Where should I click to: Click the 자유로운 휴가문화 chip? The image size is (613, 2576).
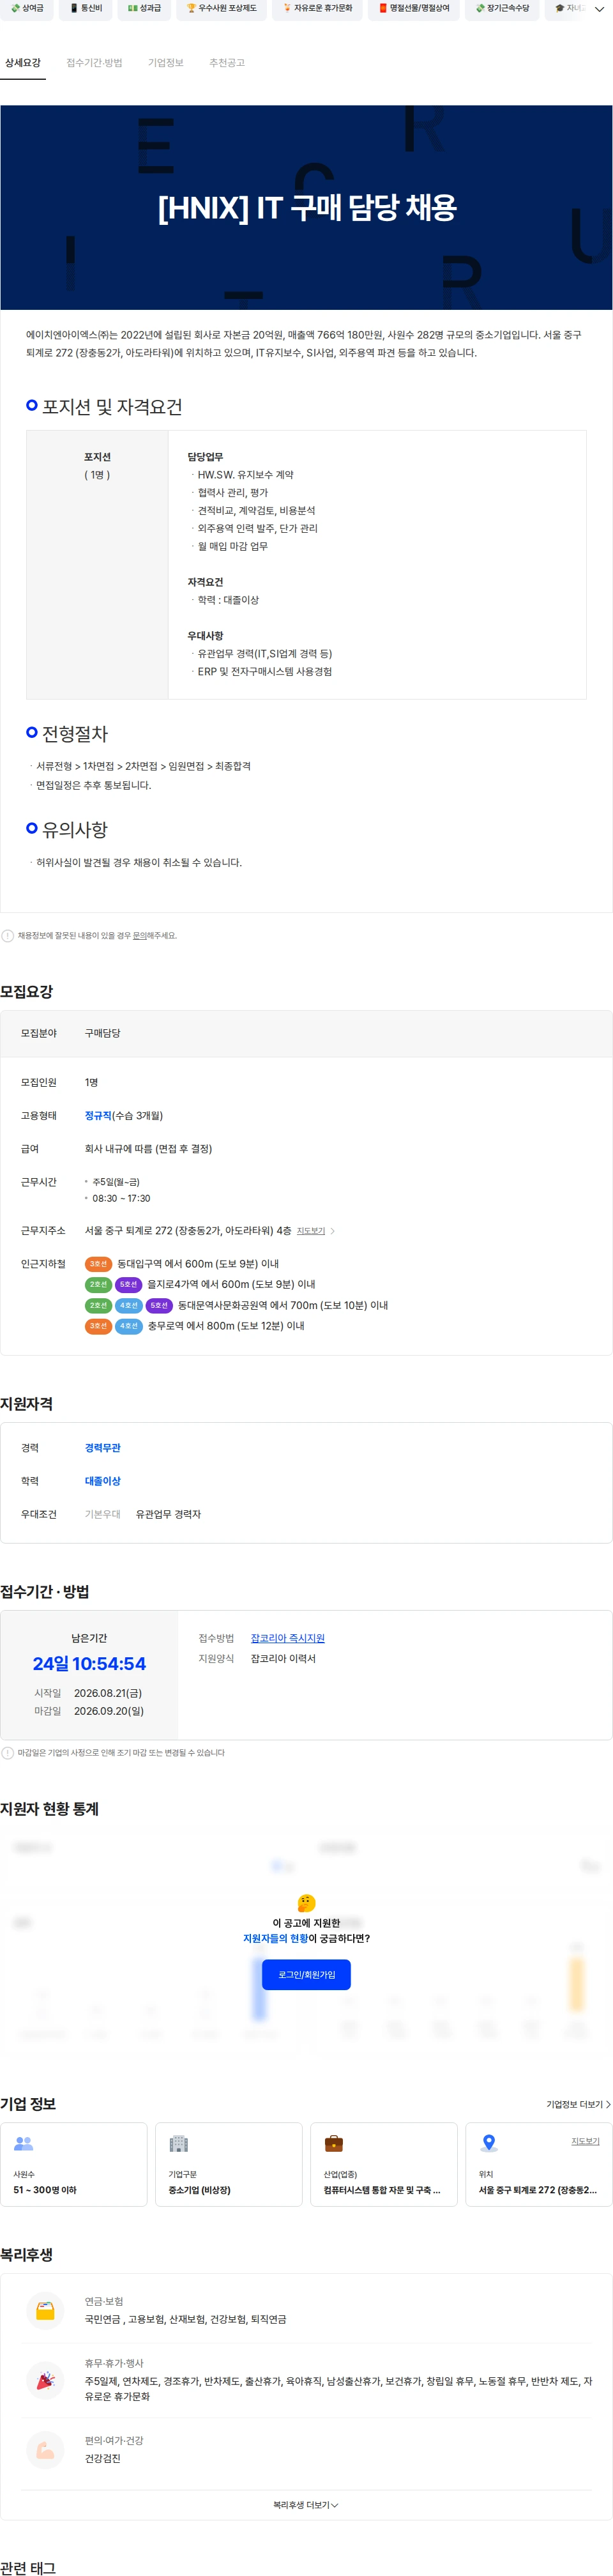(x=318, y=9)
